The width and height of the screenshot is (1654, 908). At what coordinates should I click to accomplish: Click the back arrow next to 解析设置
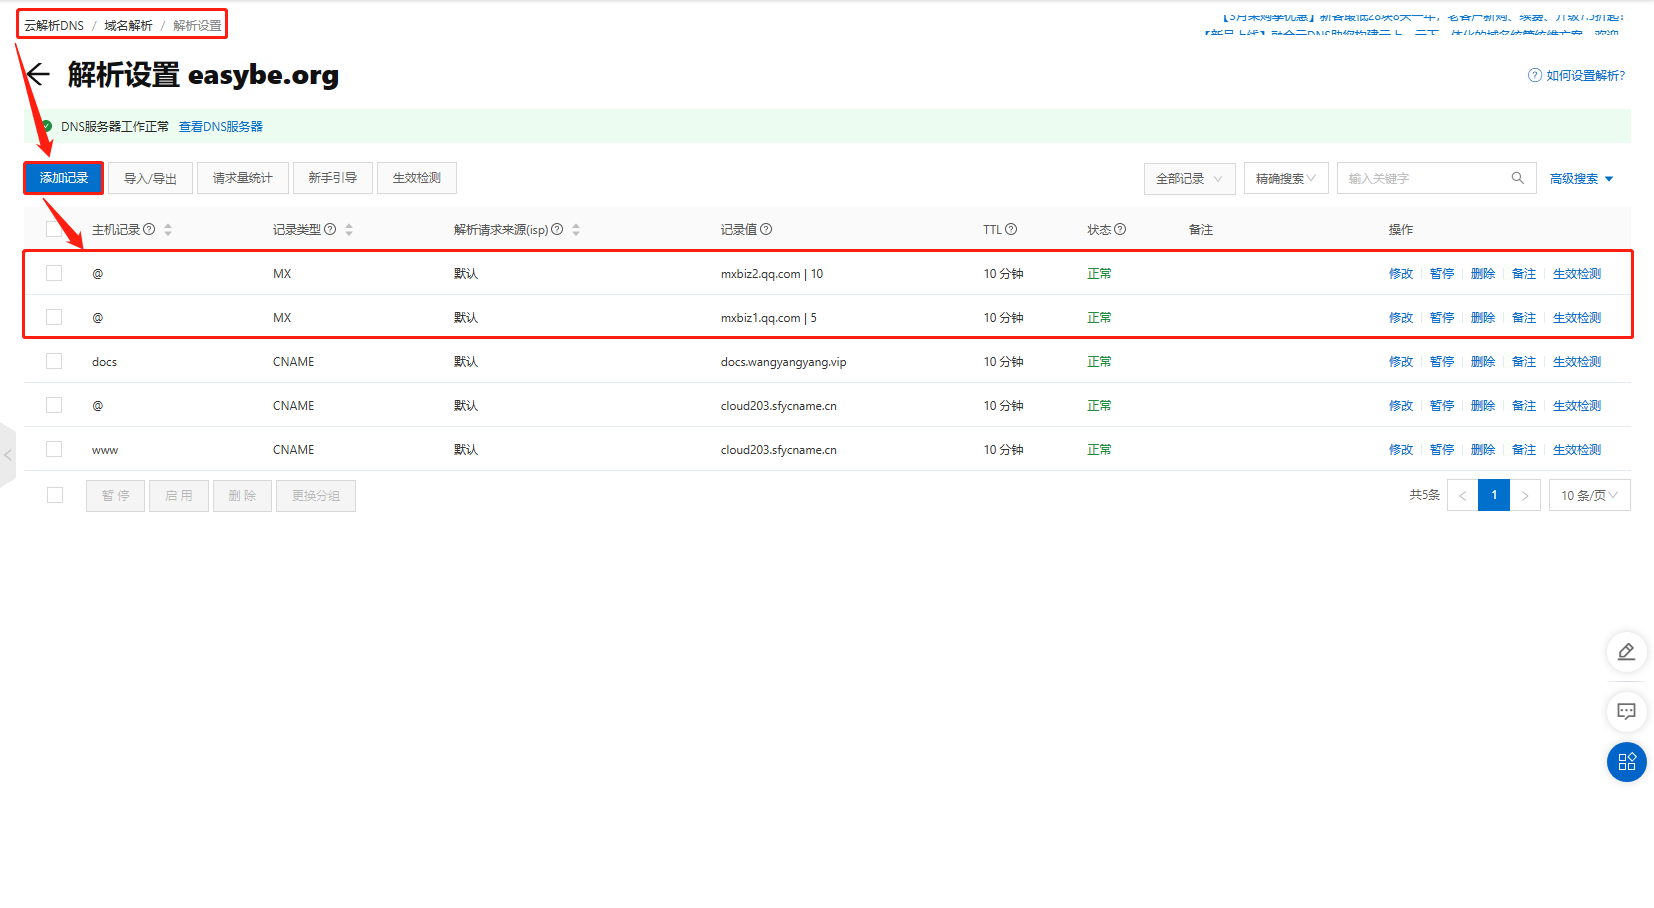38,74
